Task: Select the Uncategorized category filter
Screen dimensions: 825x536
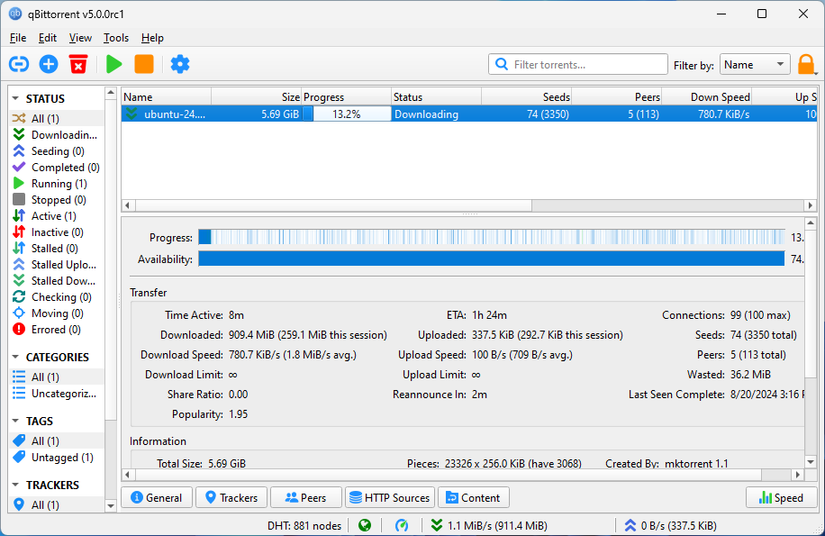Action: 55,393
